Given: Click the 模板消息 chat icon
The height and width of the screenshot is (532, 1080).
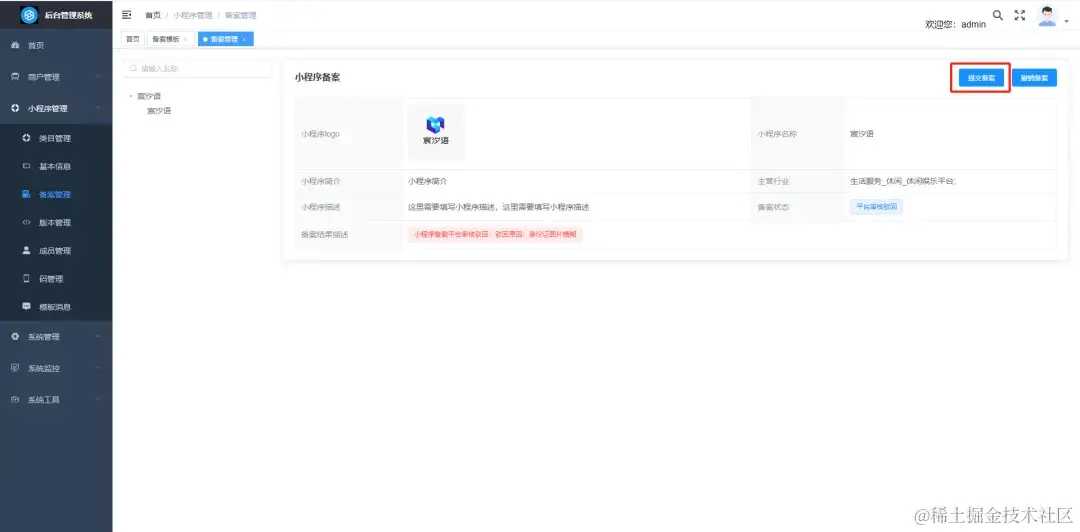Looking at the screenshot, I should point(27,307).
